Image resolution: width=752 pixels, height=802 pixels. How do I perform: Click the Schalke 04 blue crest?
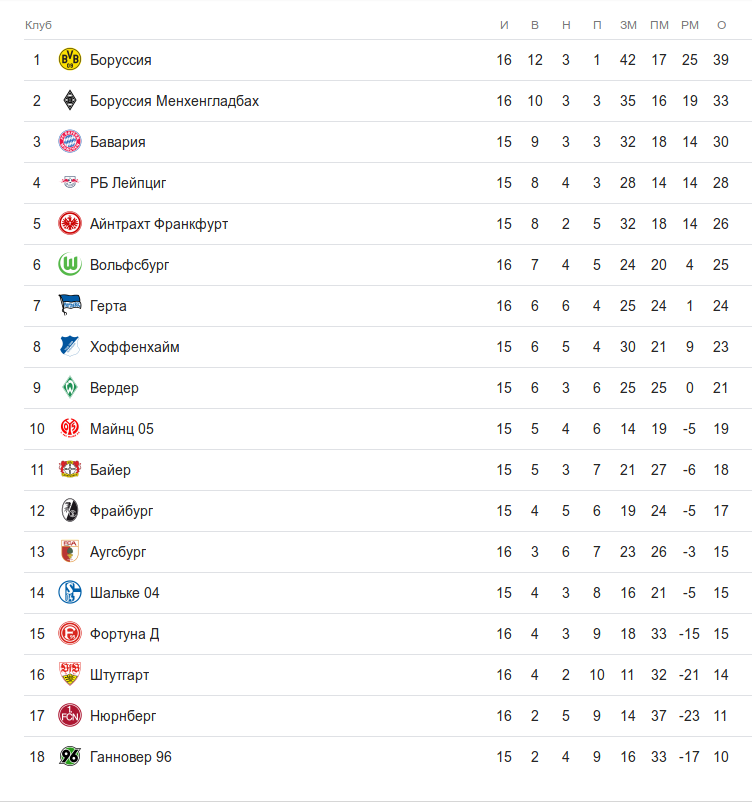point(70,593)
